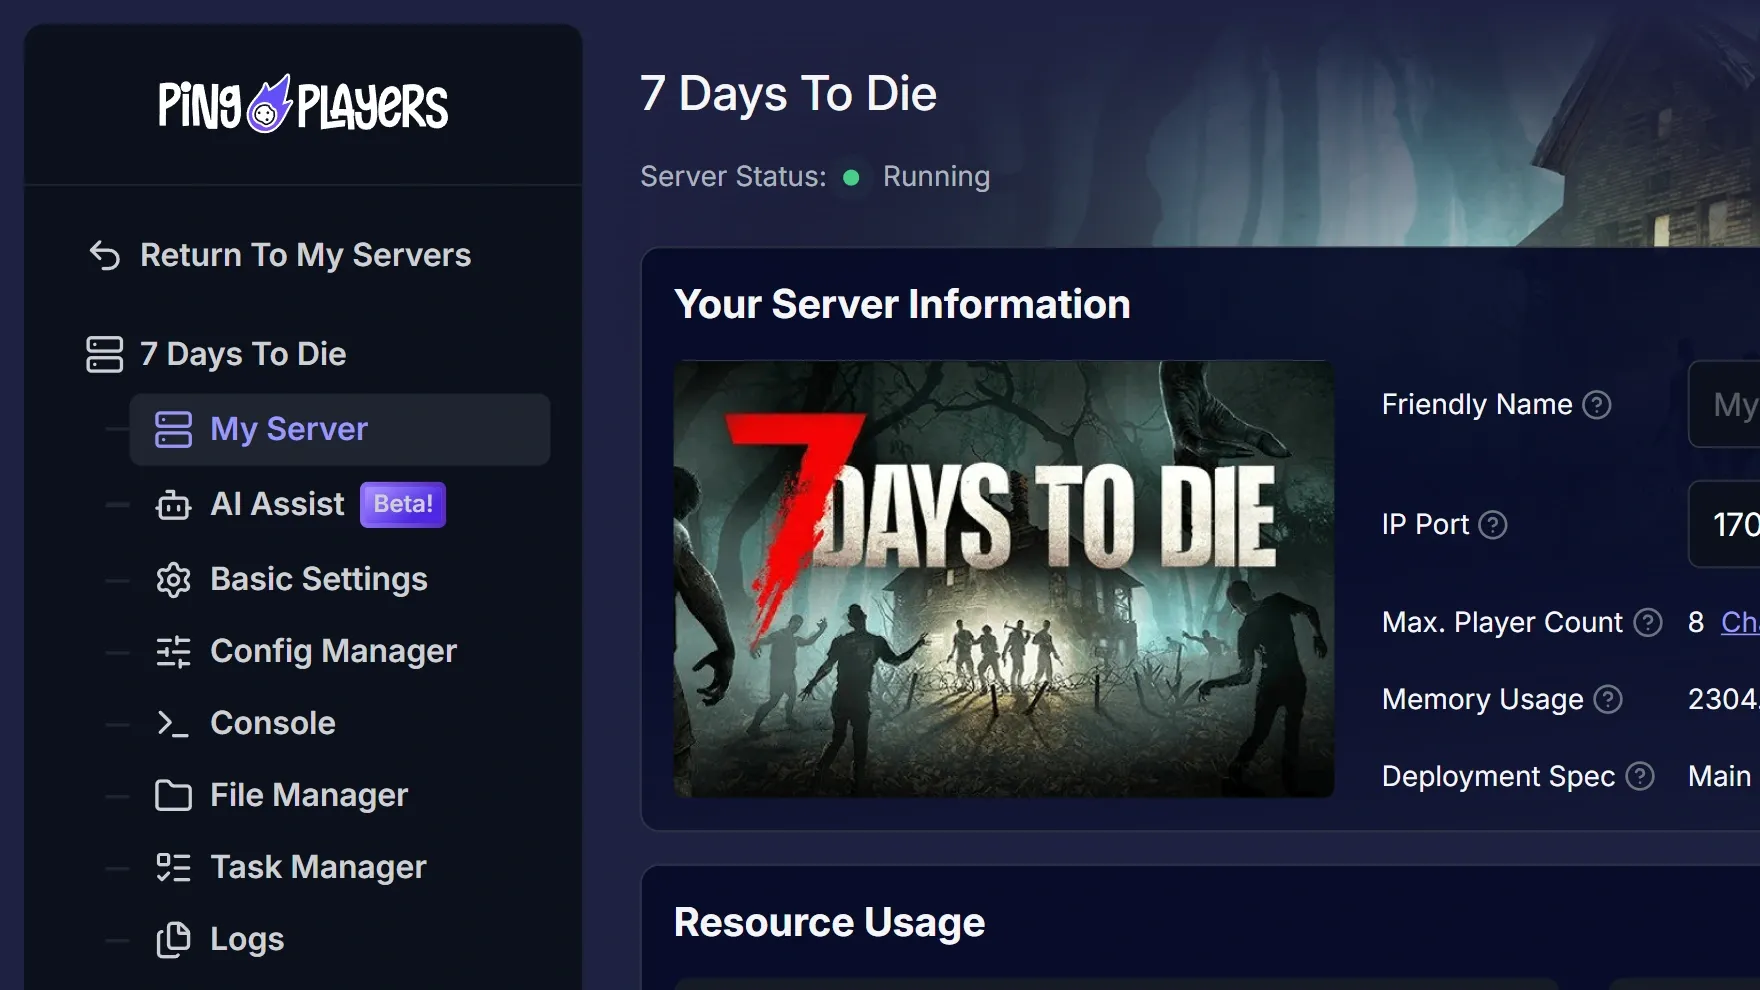Image resolution: width=1760 pixels, height=990 pixels.
Task: Open File Manager page
Action: [x=309, y=795]
